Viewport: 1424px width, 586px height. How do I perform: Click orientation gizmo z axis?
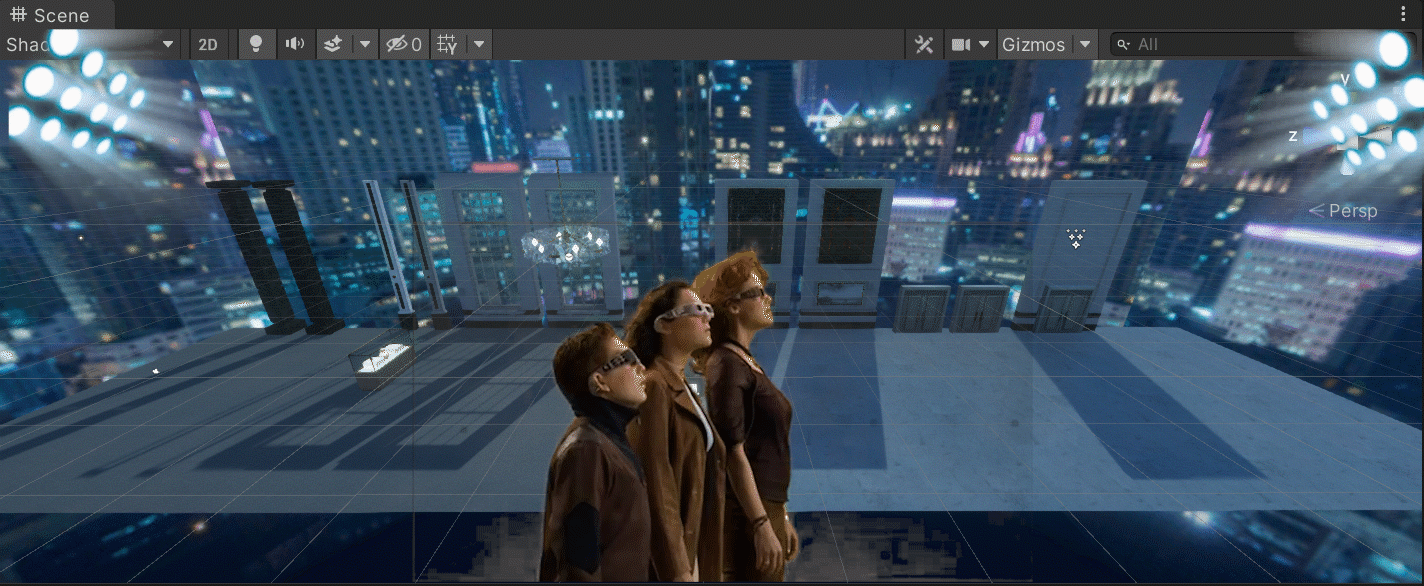pos(1293,135)
